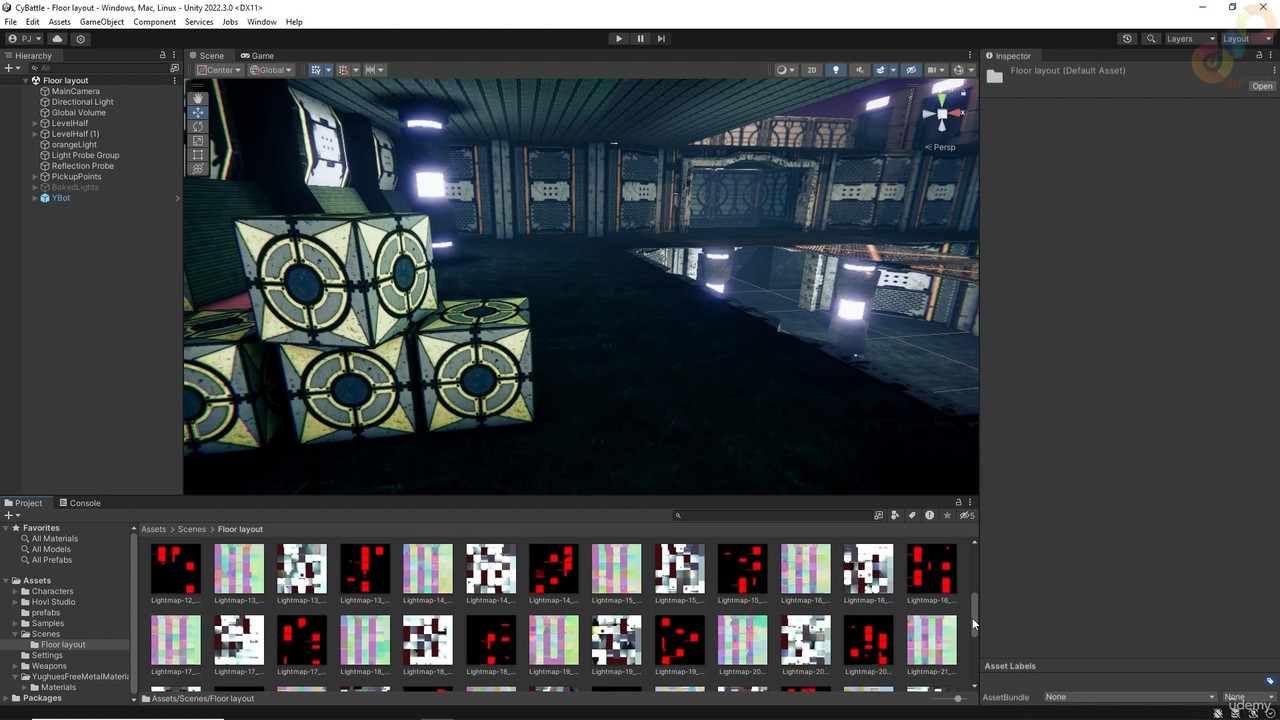1280x720 pixels.
Task: Toggle 2D view mode in Scene
Action: point(811,70)
